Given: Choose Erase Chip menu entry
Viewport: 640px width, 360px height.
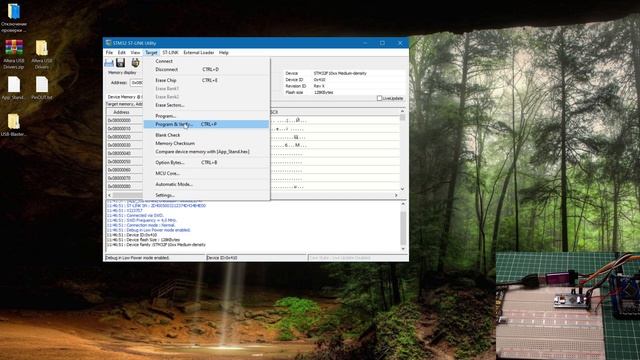Looking at the screenshot, I should pyautogui.click(x=206, y=80).
